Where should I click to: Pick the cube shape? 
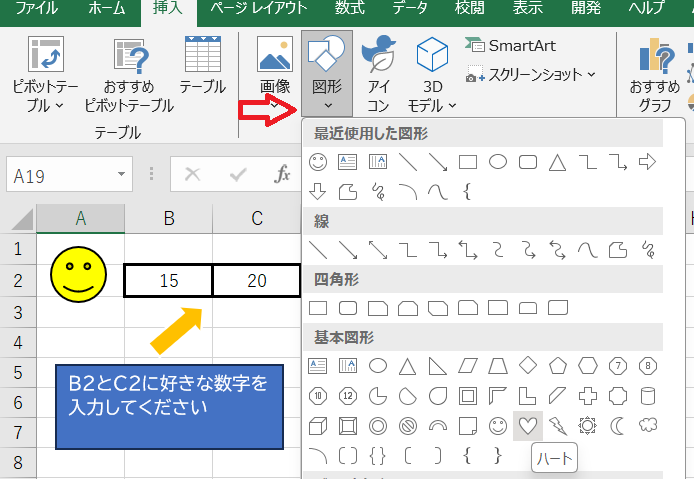pos(319,425)
